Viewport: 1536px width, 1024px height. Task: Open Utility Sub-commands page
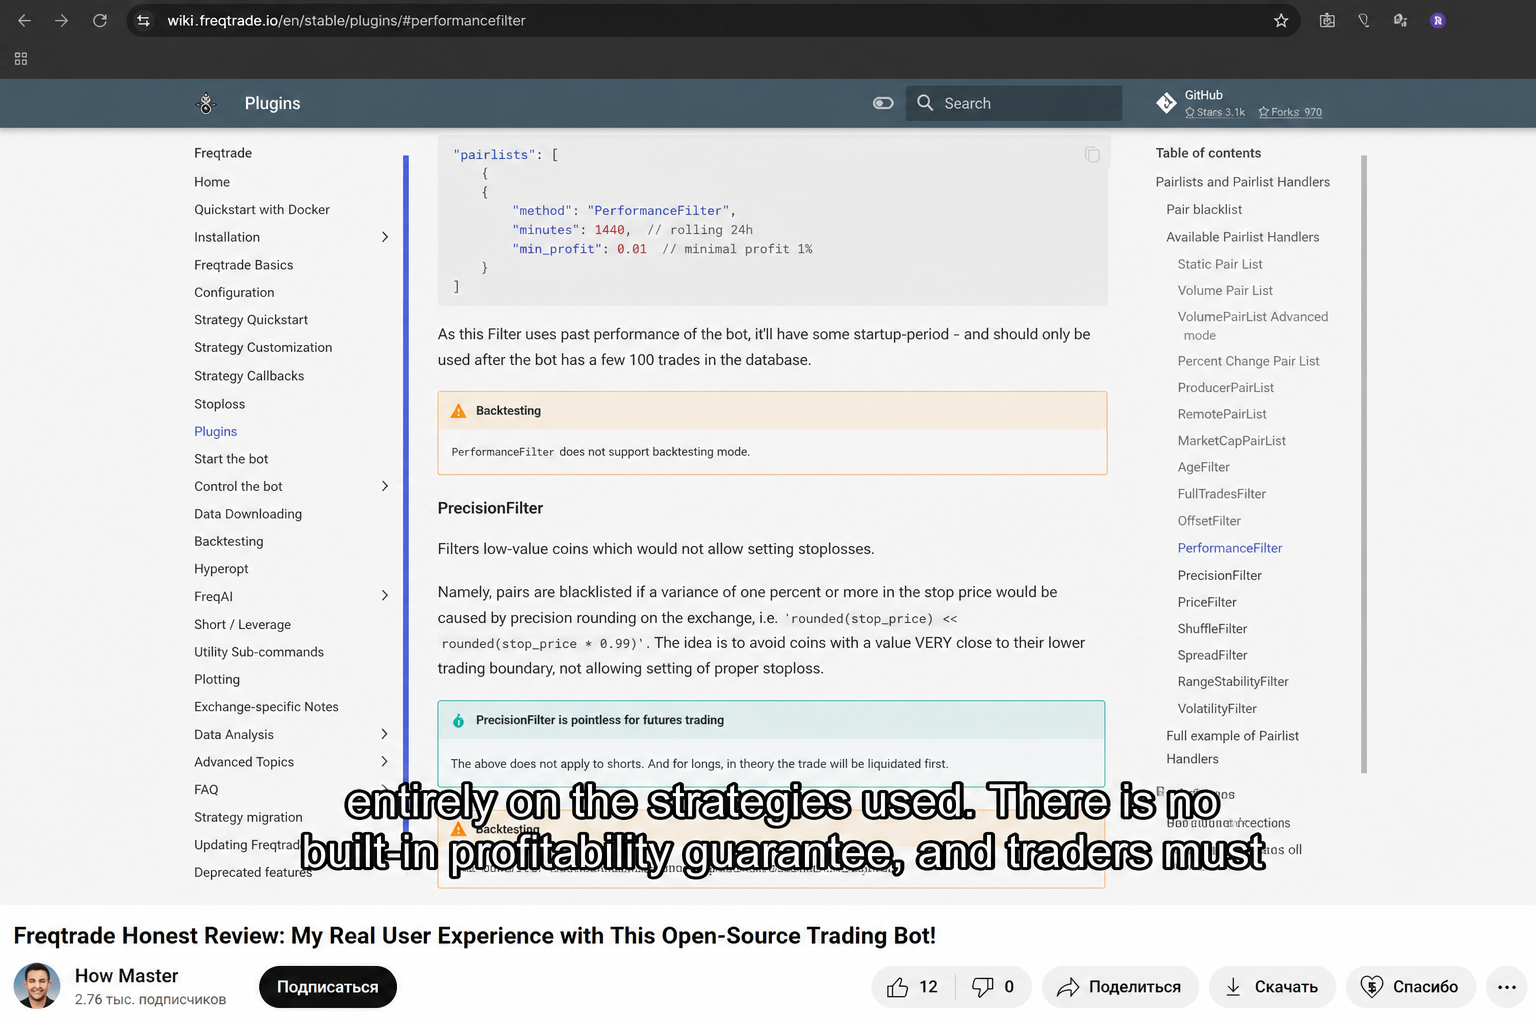(x=259, y=652)
